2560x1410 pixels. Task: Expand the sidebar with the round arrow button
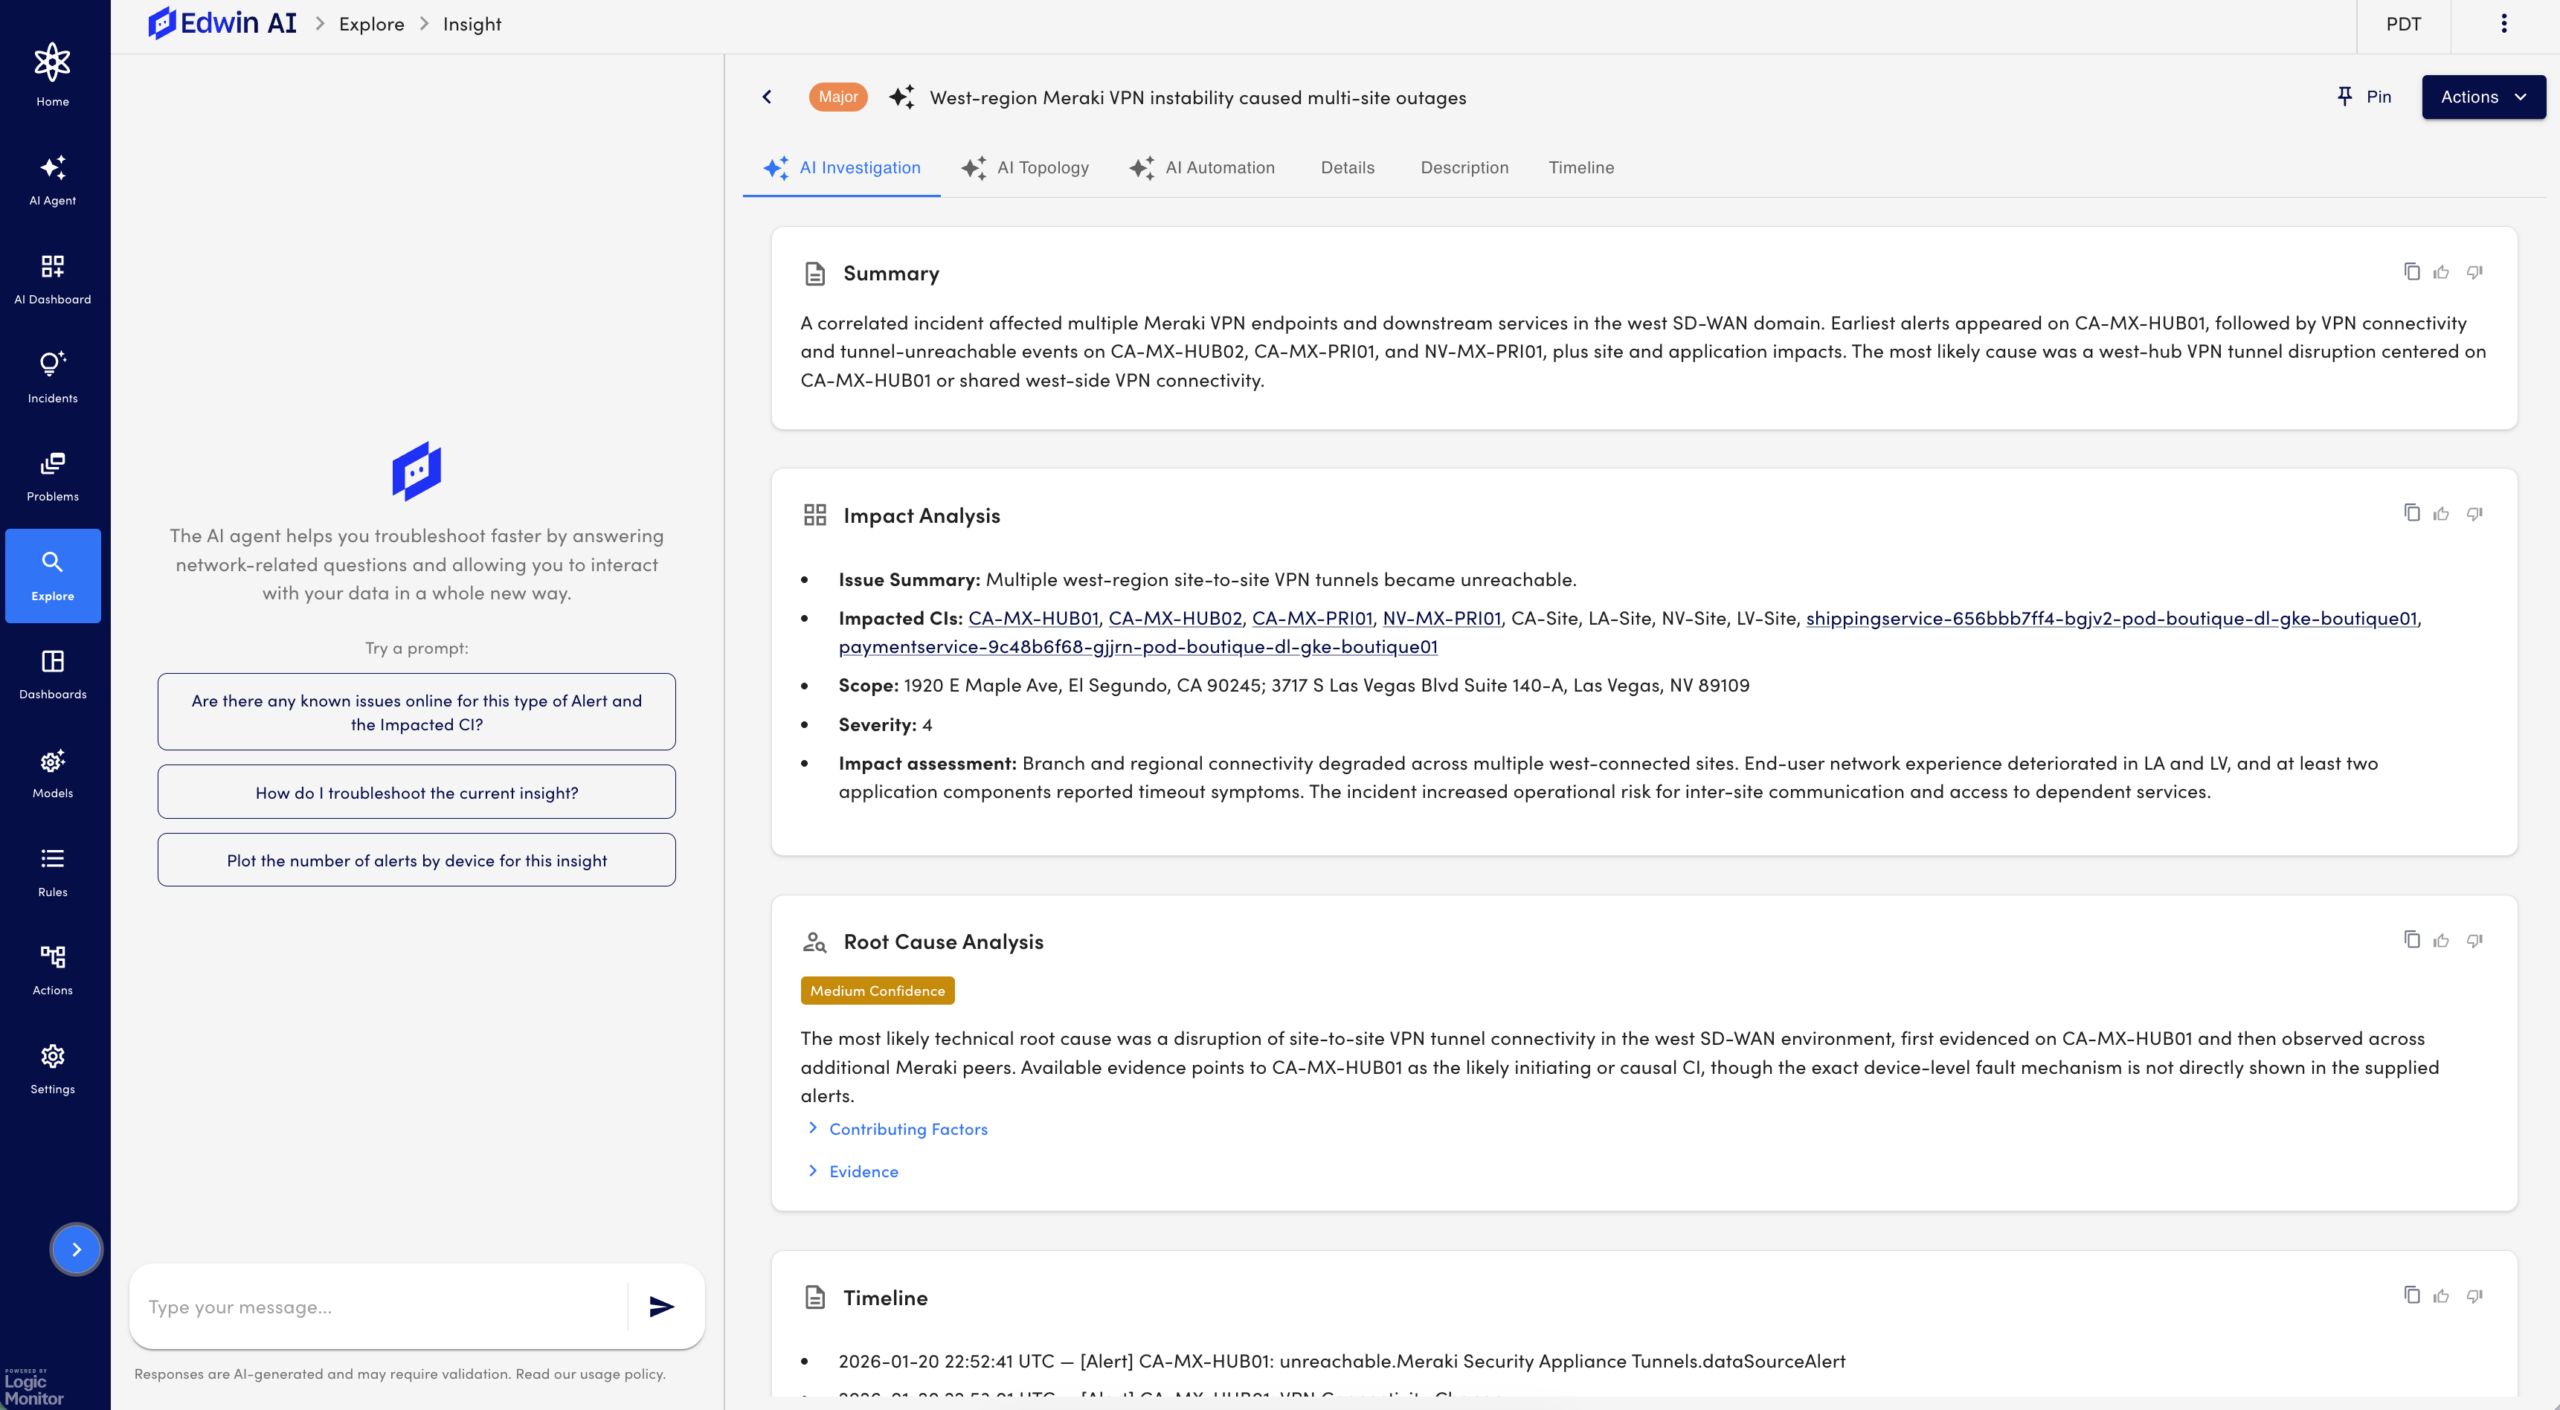click(x=76, y=1249)
